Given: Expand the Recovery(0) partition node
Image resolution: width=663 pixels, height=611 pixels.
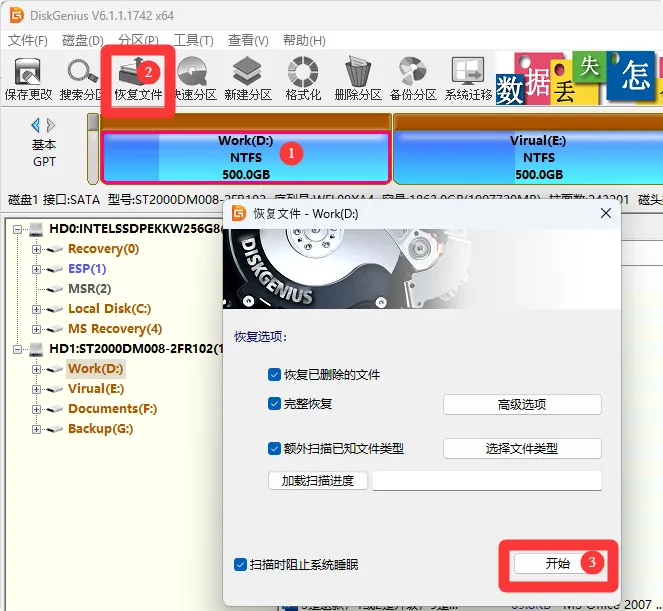Looking at the screenshot, I should click(x=36, y=249).
